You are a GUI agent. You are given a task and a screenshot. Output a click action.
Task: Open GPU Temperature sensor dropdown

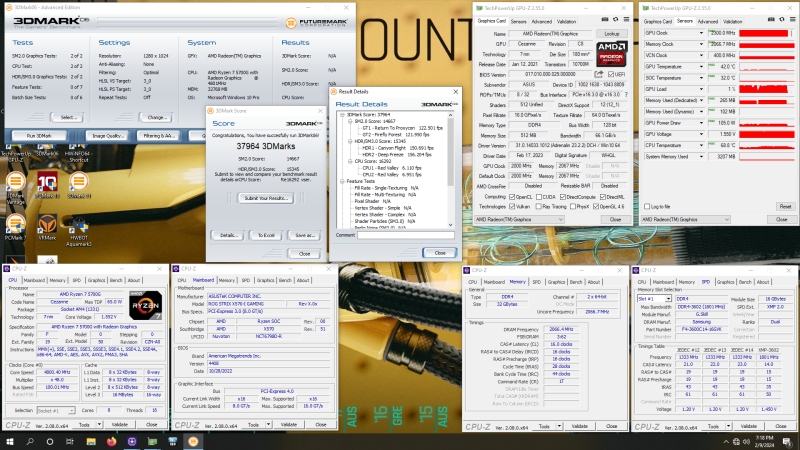tap(701, 67)
